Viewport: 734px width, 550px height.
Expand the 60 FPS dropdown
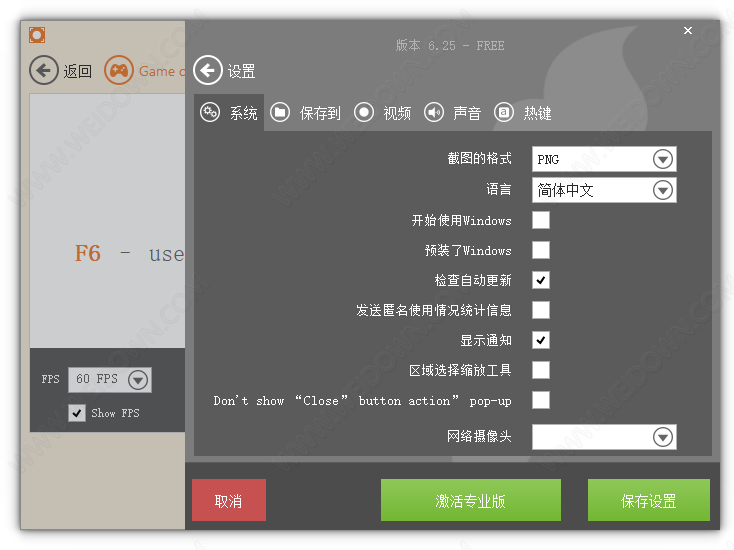tap(138, 379)
